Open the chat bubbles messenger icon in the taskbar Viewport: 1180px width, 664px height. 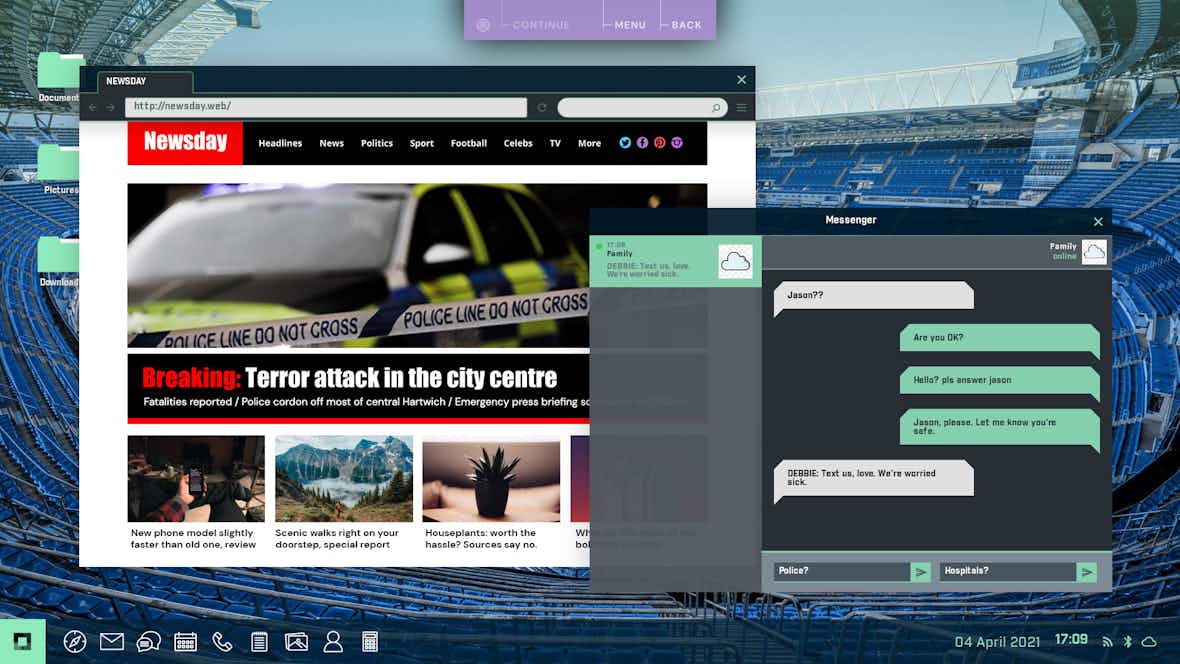(148, 641)
